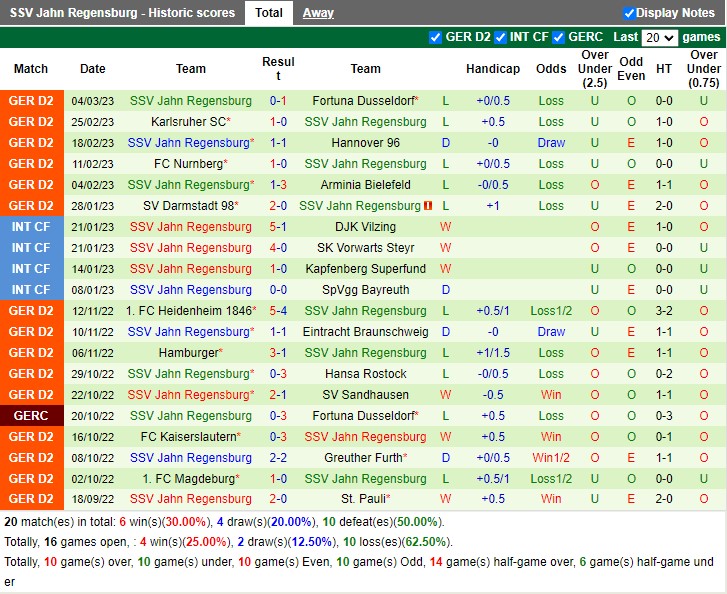Open Hamburger team link

pos(188,353)
